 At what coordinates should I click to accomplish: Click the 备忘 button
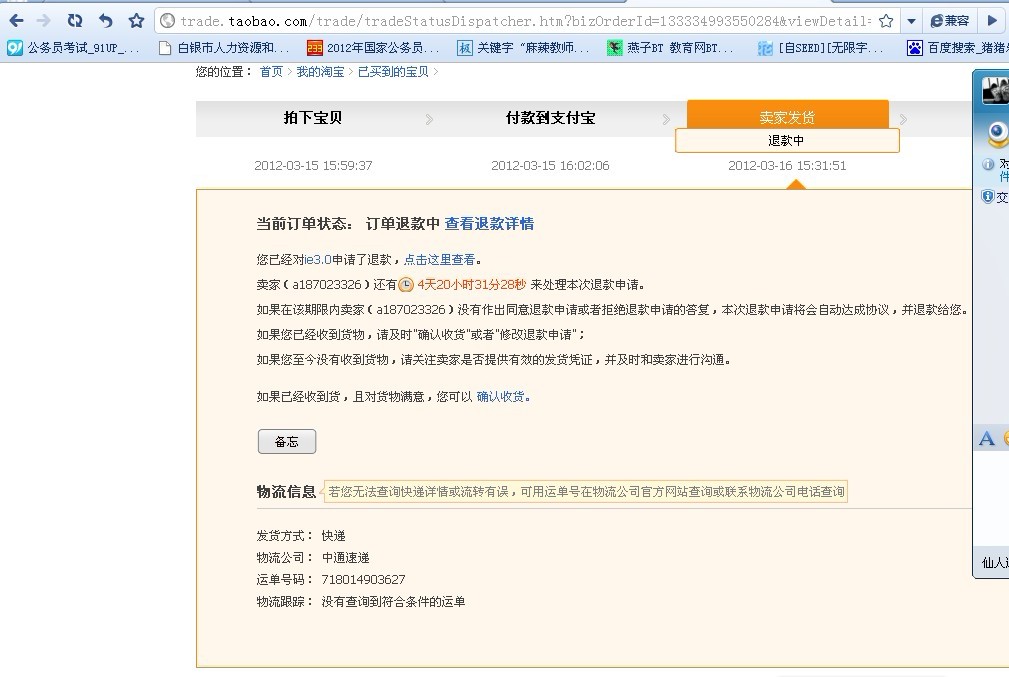[x=287, y=441]
